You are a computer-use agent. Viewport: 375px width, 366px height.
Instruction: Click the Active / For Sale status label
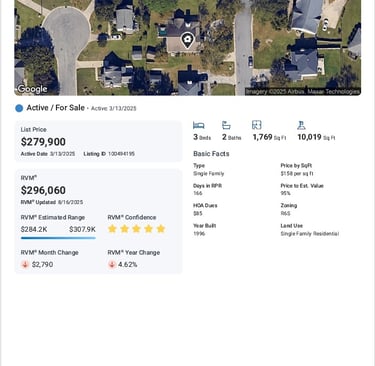click(56, 108)
